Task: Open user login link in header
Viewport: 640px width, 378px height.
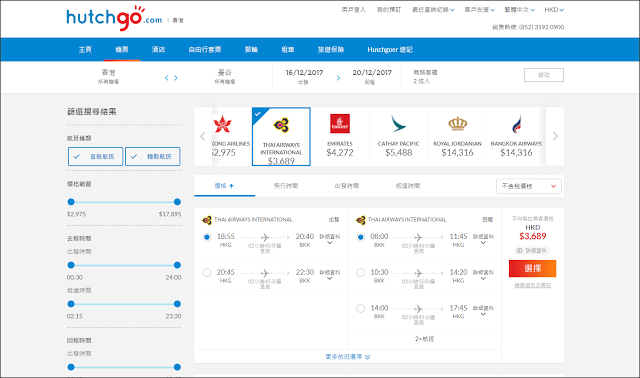Action: coord(353,9)
